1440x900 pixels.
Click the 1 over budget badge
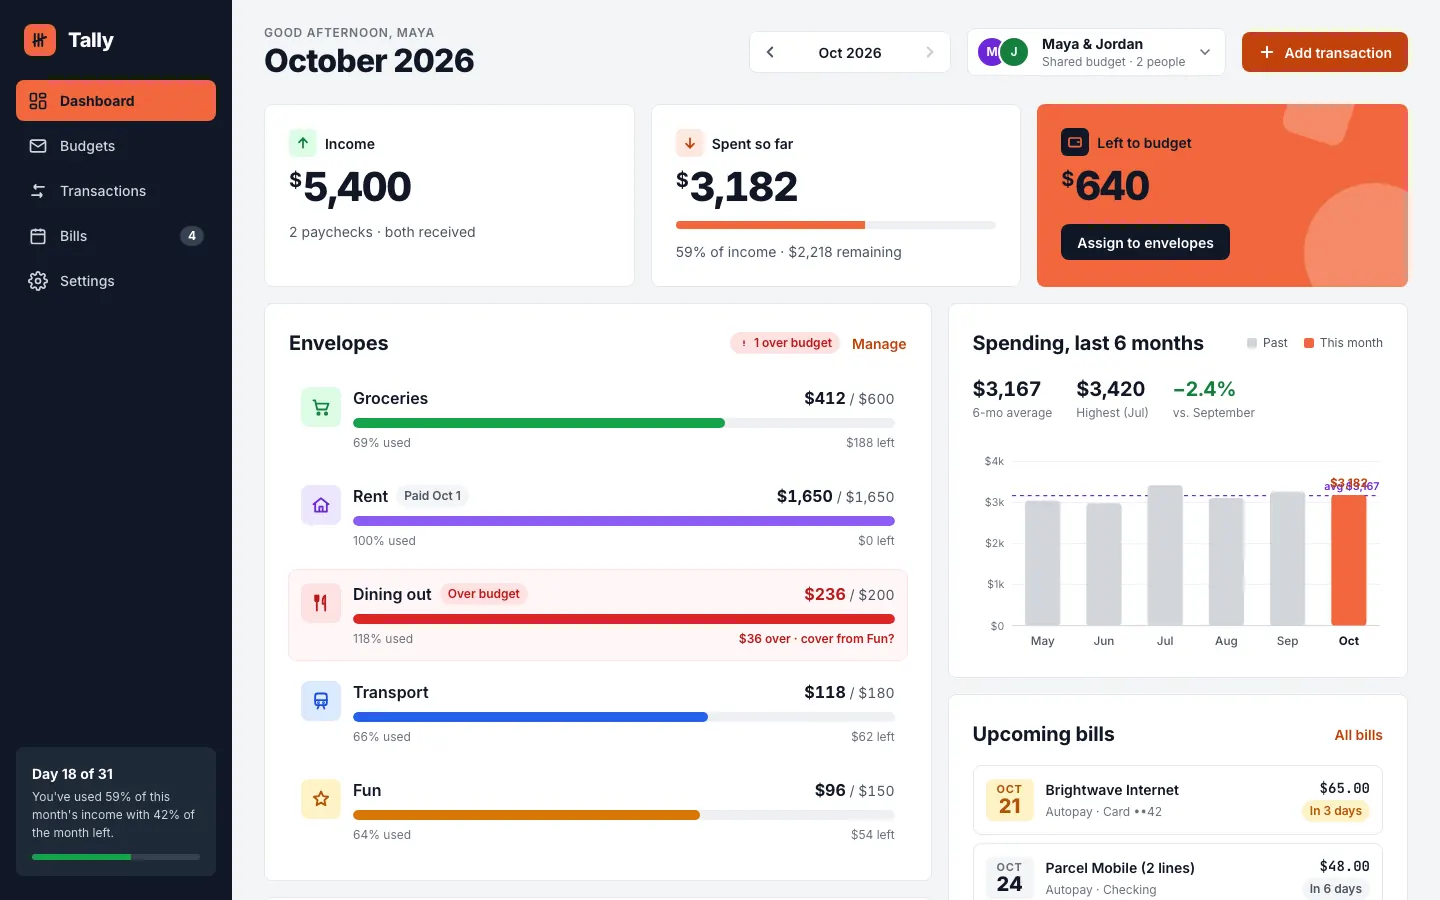click(785, 343)
